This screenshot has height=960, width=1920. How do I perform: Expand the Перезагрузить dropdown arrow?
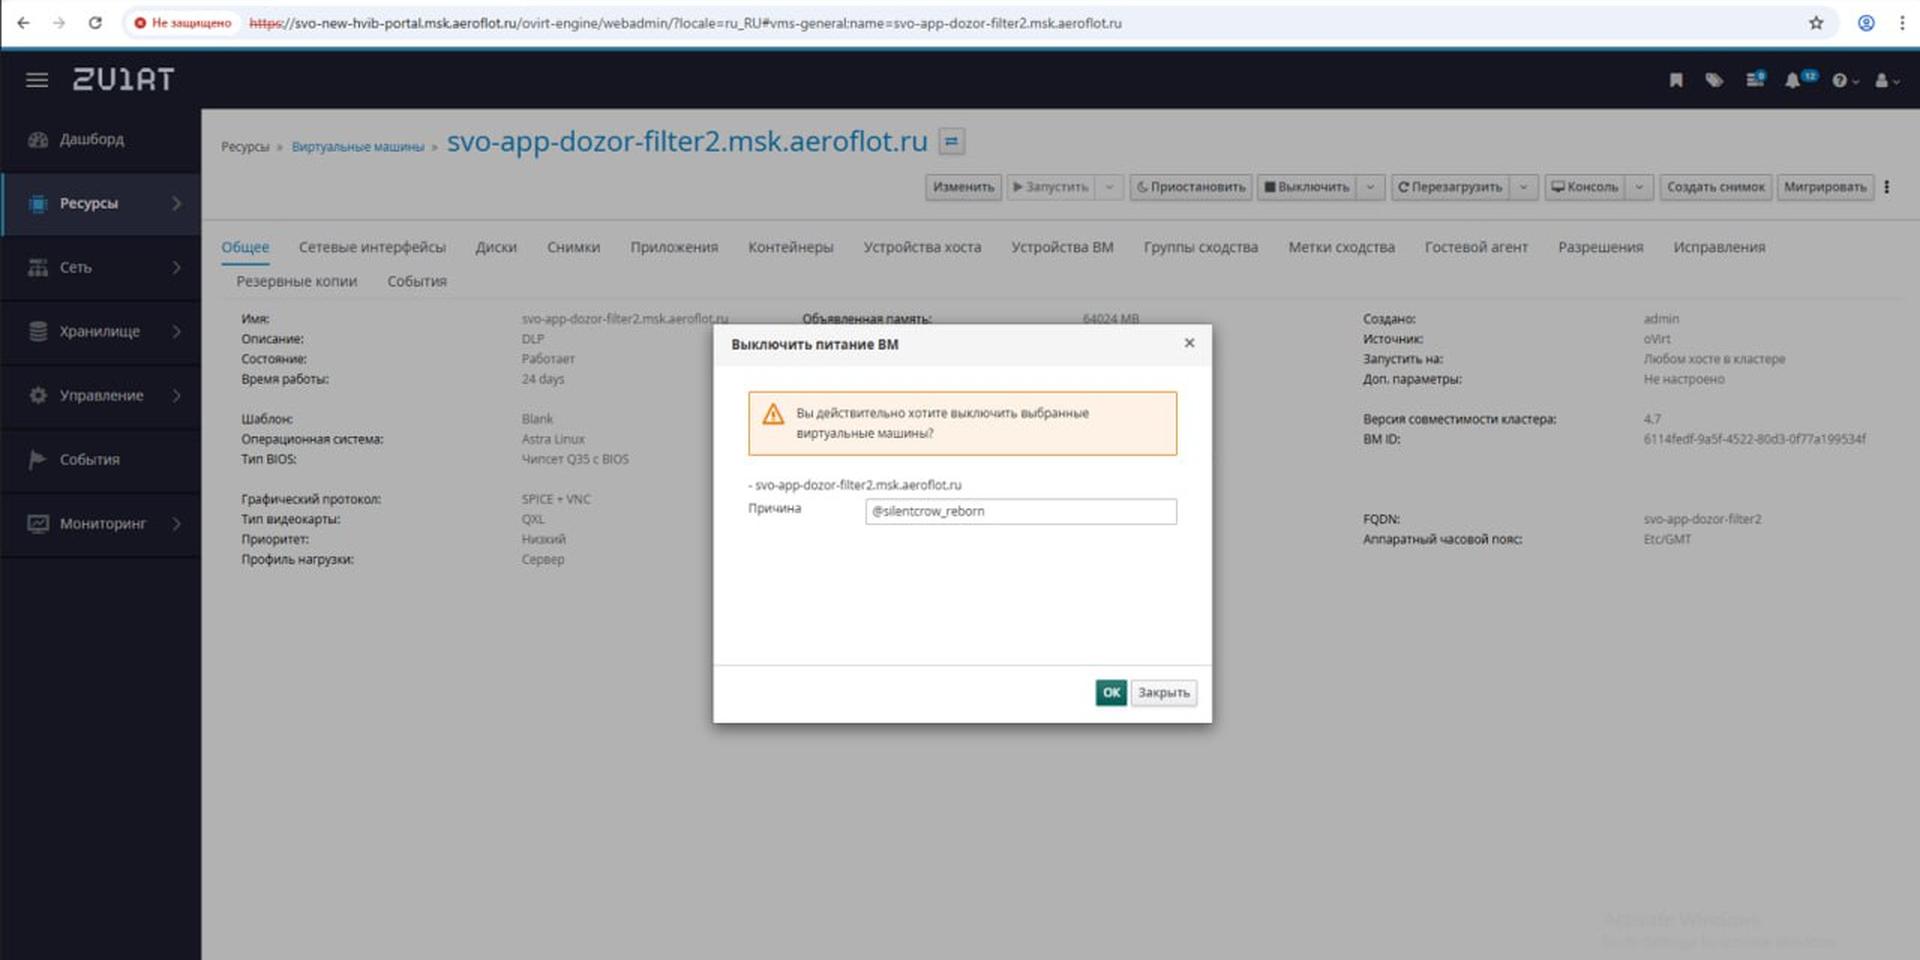click(x=1523, y=187)
